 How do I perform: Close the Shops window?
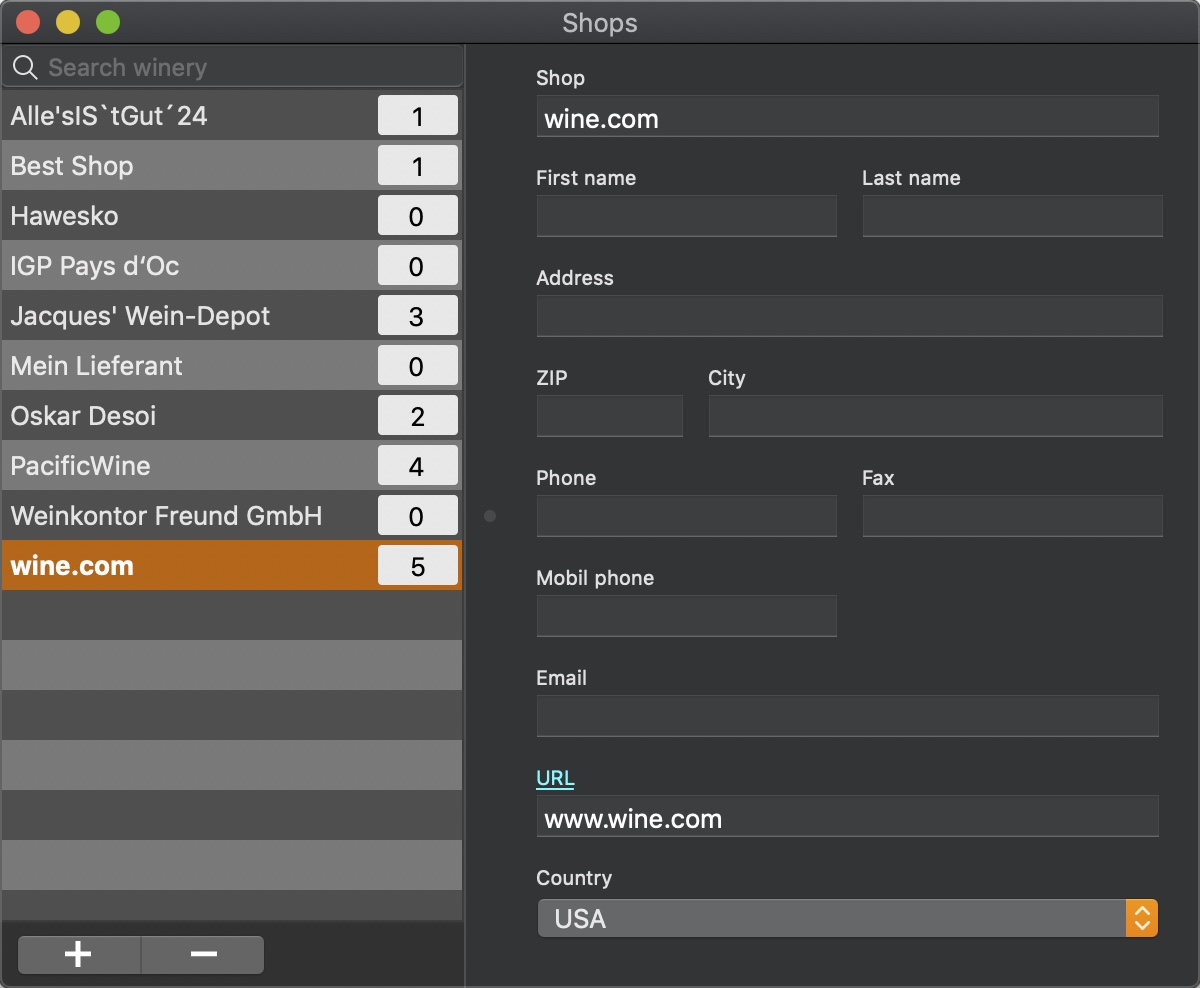pos(28,22)
